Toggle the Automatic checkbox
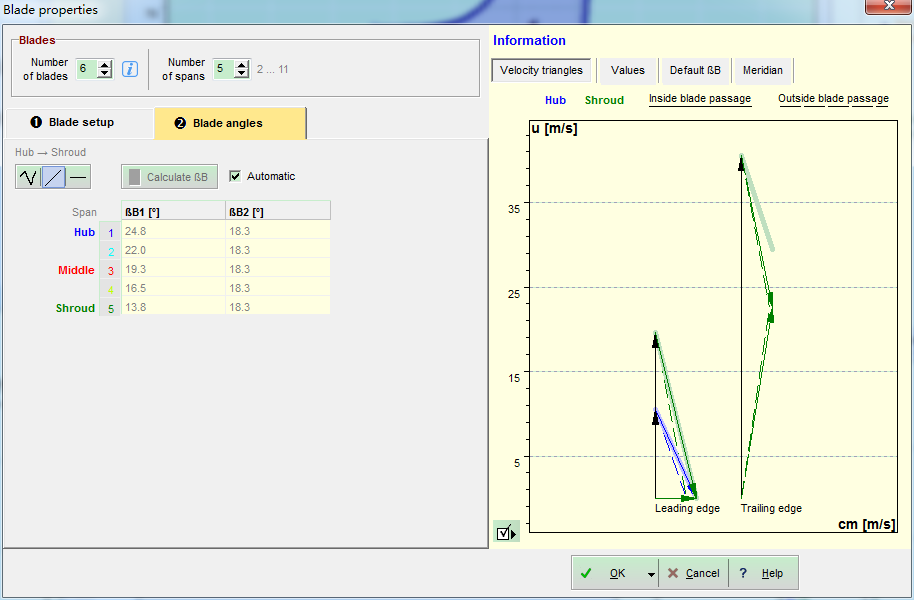Screen dimensions: 914x600 (x=235, y=176)
